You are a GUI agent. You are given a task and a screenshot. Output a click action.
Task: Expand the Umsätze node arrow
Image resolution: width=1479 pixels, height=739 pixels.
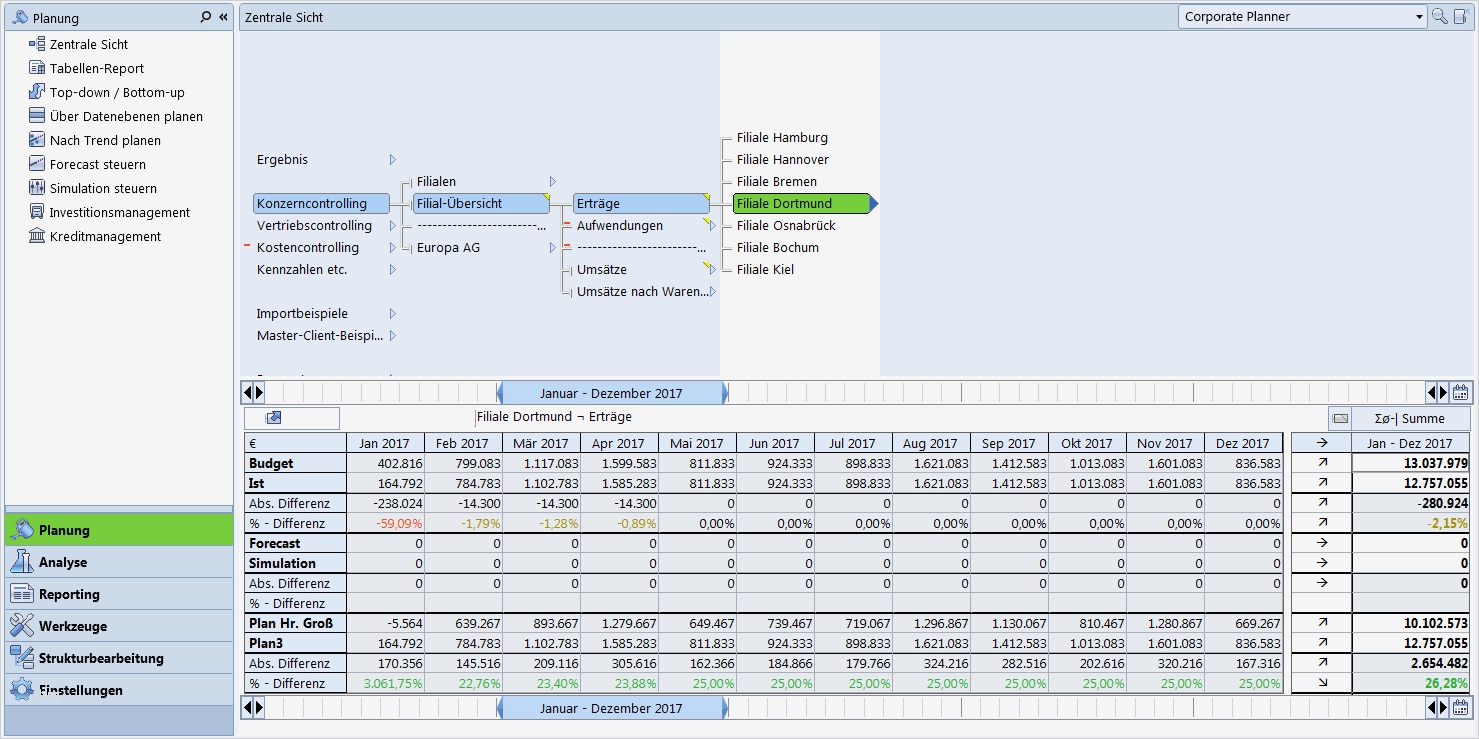pyautogui.click(x=712, y=270)
